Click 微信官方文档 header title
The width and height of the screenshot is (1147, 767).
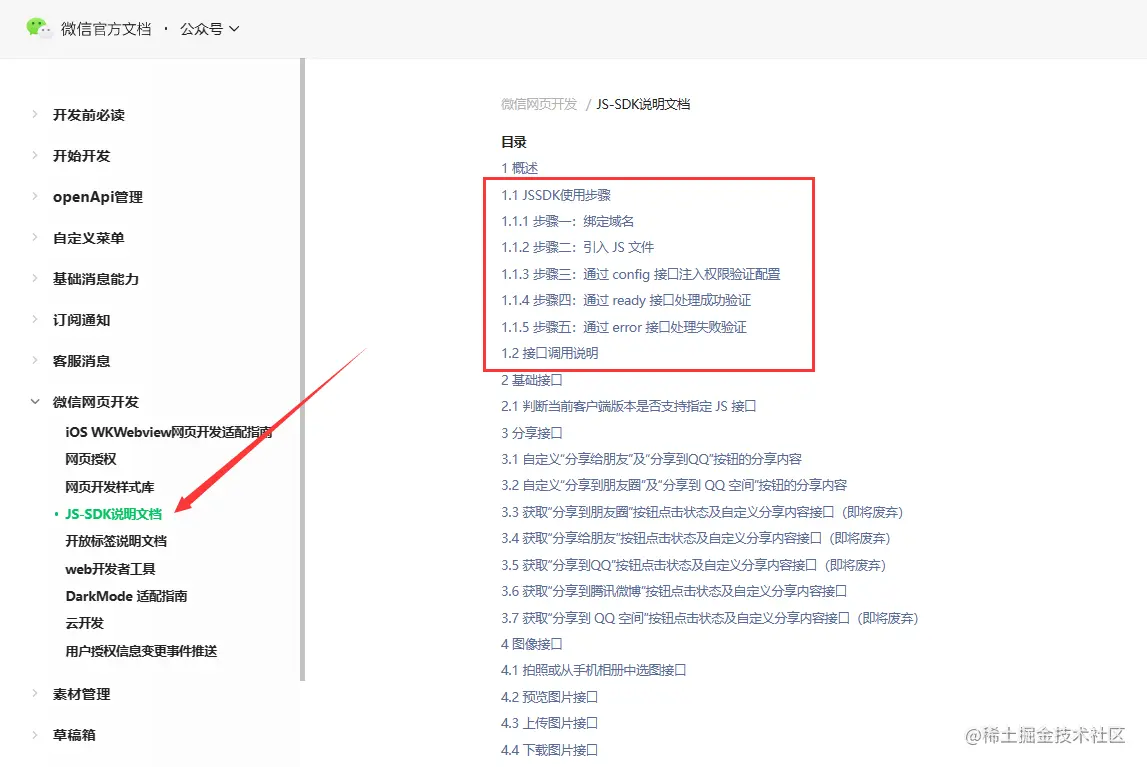106,29
